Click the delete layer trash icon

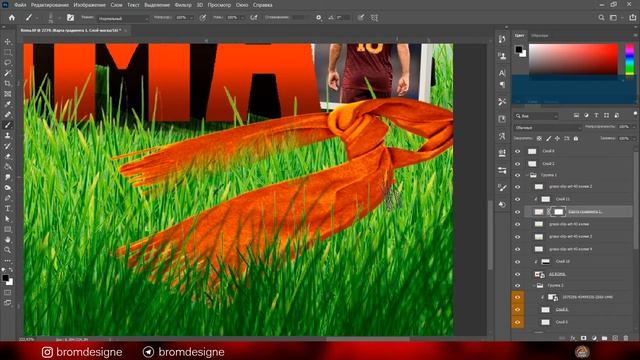pyautogui.click(x=626, y=338)
